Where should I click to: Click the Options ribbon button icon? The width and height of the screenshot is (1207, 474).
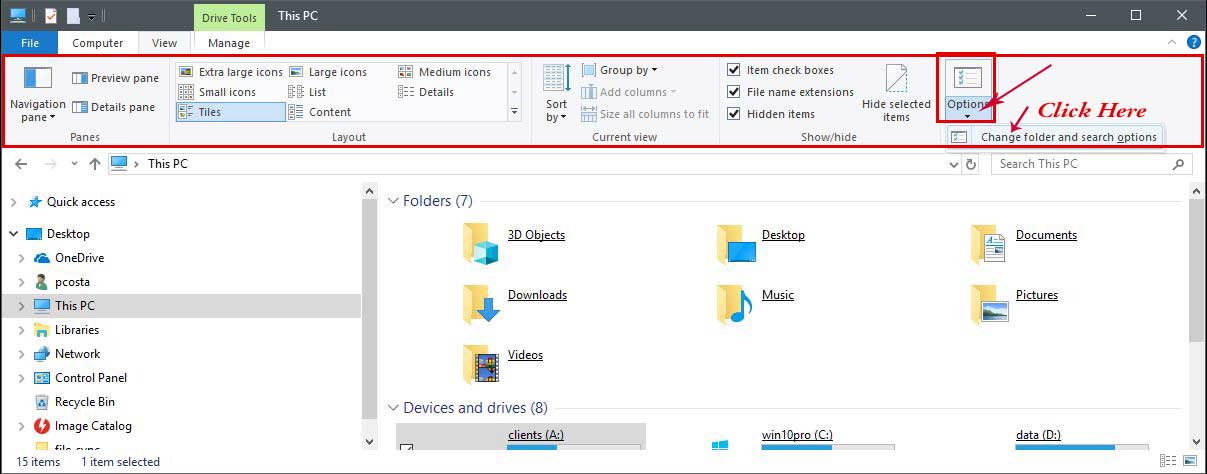point(966,79)
